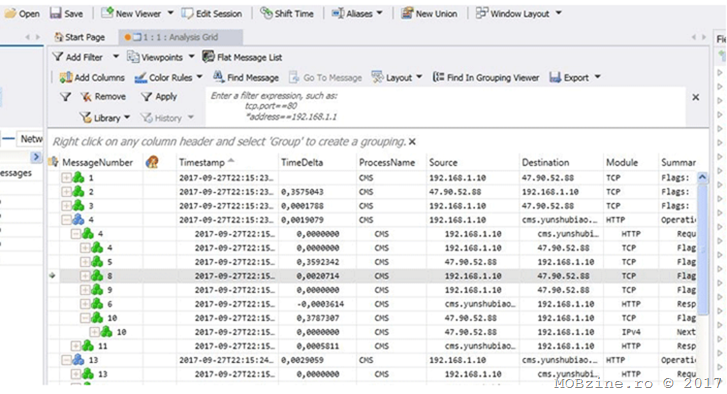Expand message row 2
The width and height of the screenshot is (727, 394).
(66, 191)
